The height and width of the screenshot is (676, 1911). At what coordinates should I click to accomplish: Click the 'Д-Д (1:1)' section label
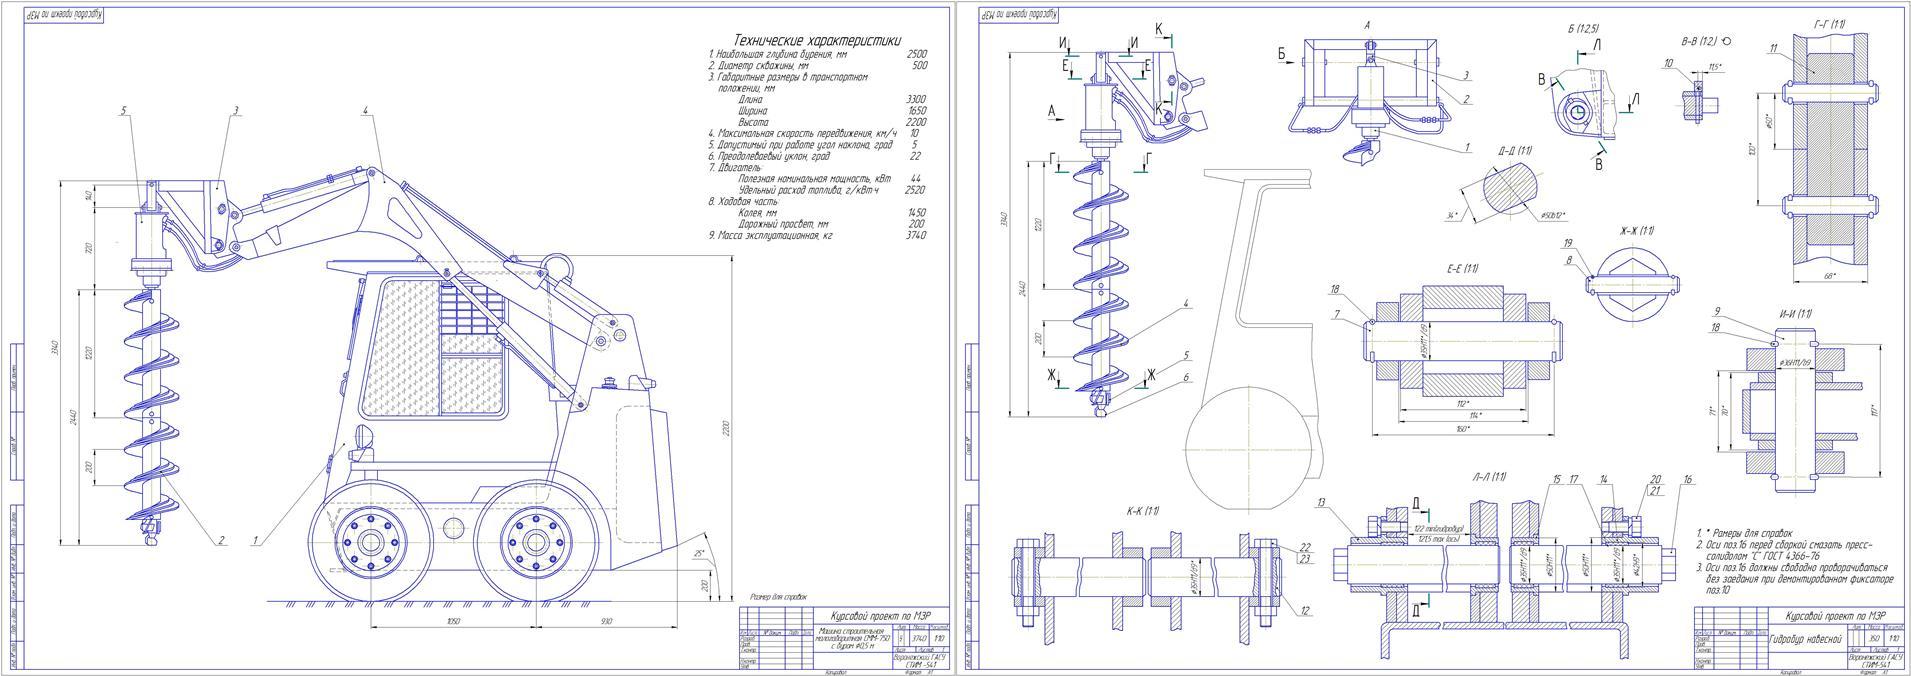coord(1515,151)
